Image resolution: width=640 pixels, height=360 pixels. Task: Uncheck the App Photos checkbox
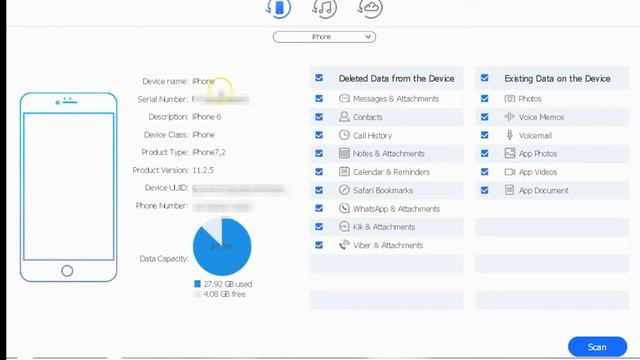(484, 153)
